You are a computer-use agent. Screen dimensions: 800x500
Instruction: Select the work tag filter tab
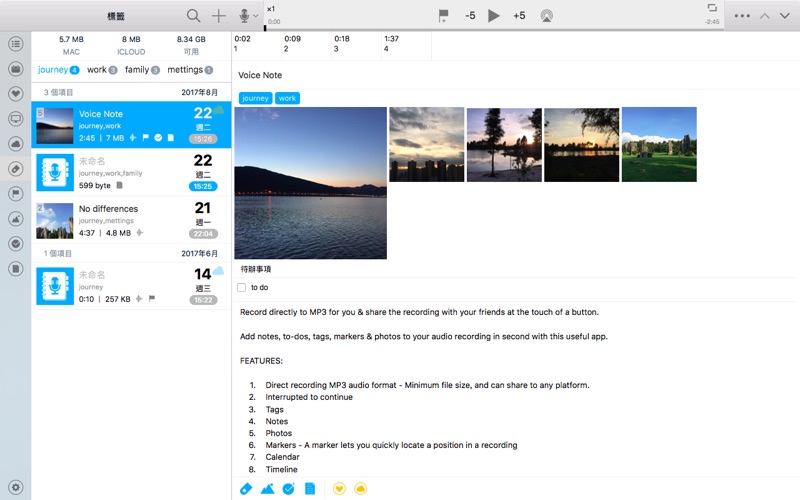click(102, 70)
